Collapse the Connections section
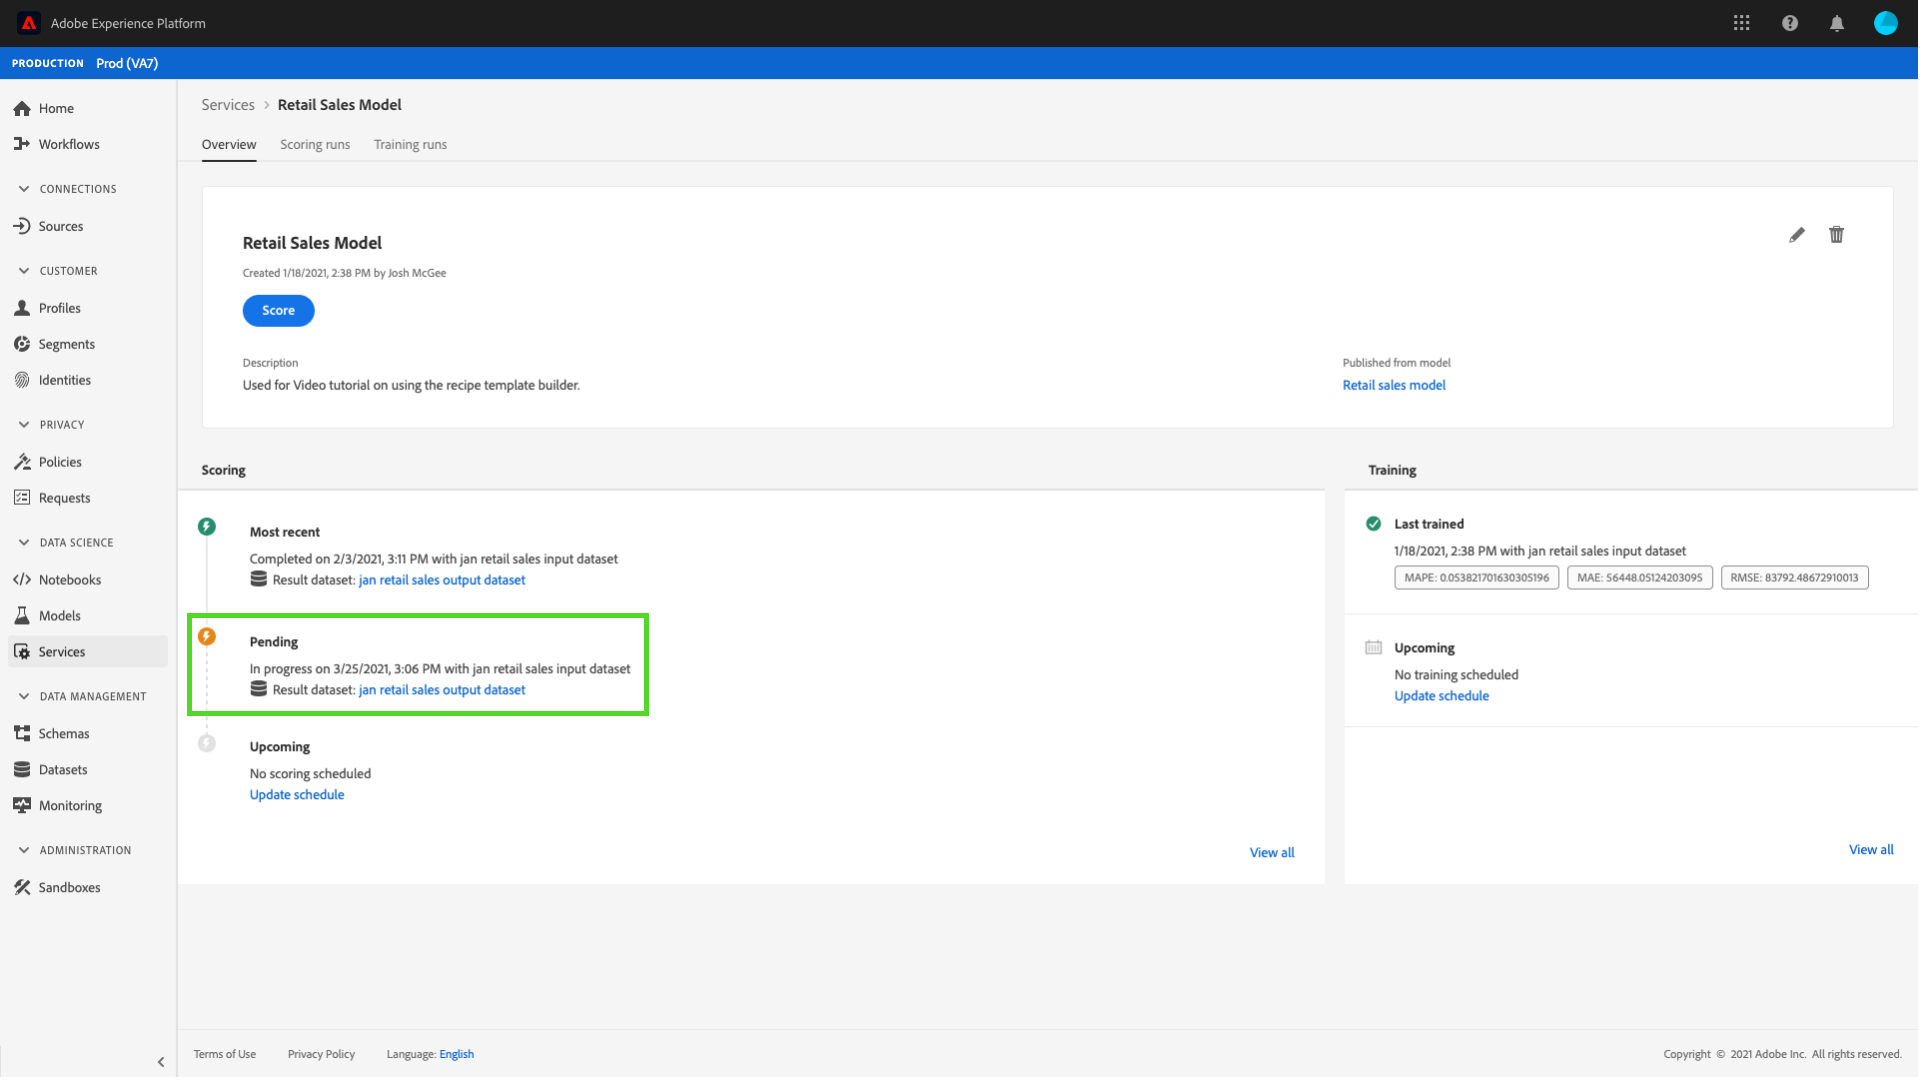The height and width of the screenshot is (1080, 1920). (24, 189)
